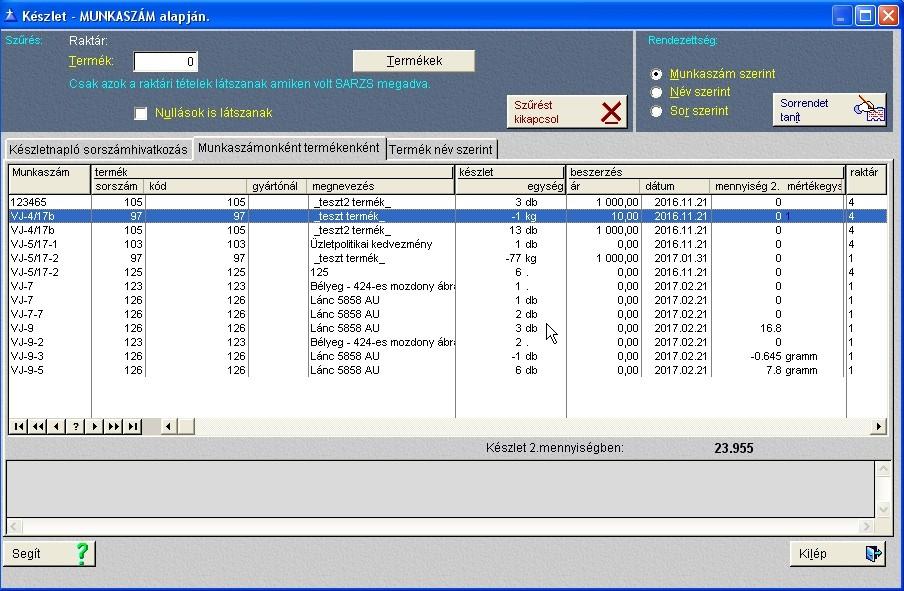Viewport: 904px width, 591px height.
Task: Select the VJ-9 work number cell
Action: (50, 328)
